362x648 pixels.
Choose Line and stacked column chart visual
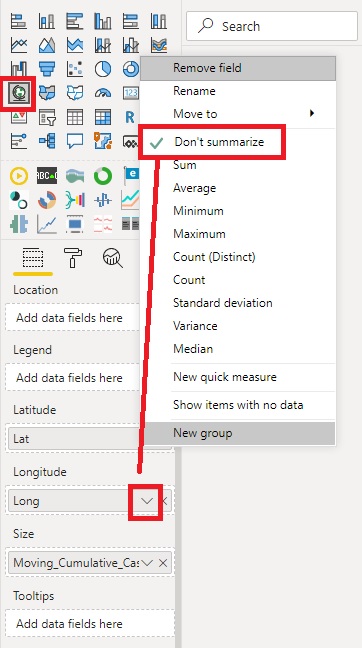click(x=102, y=45)
